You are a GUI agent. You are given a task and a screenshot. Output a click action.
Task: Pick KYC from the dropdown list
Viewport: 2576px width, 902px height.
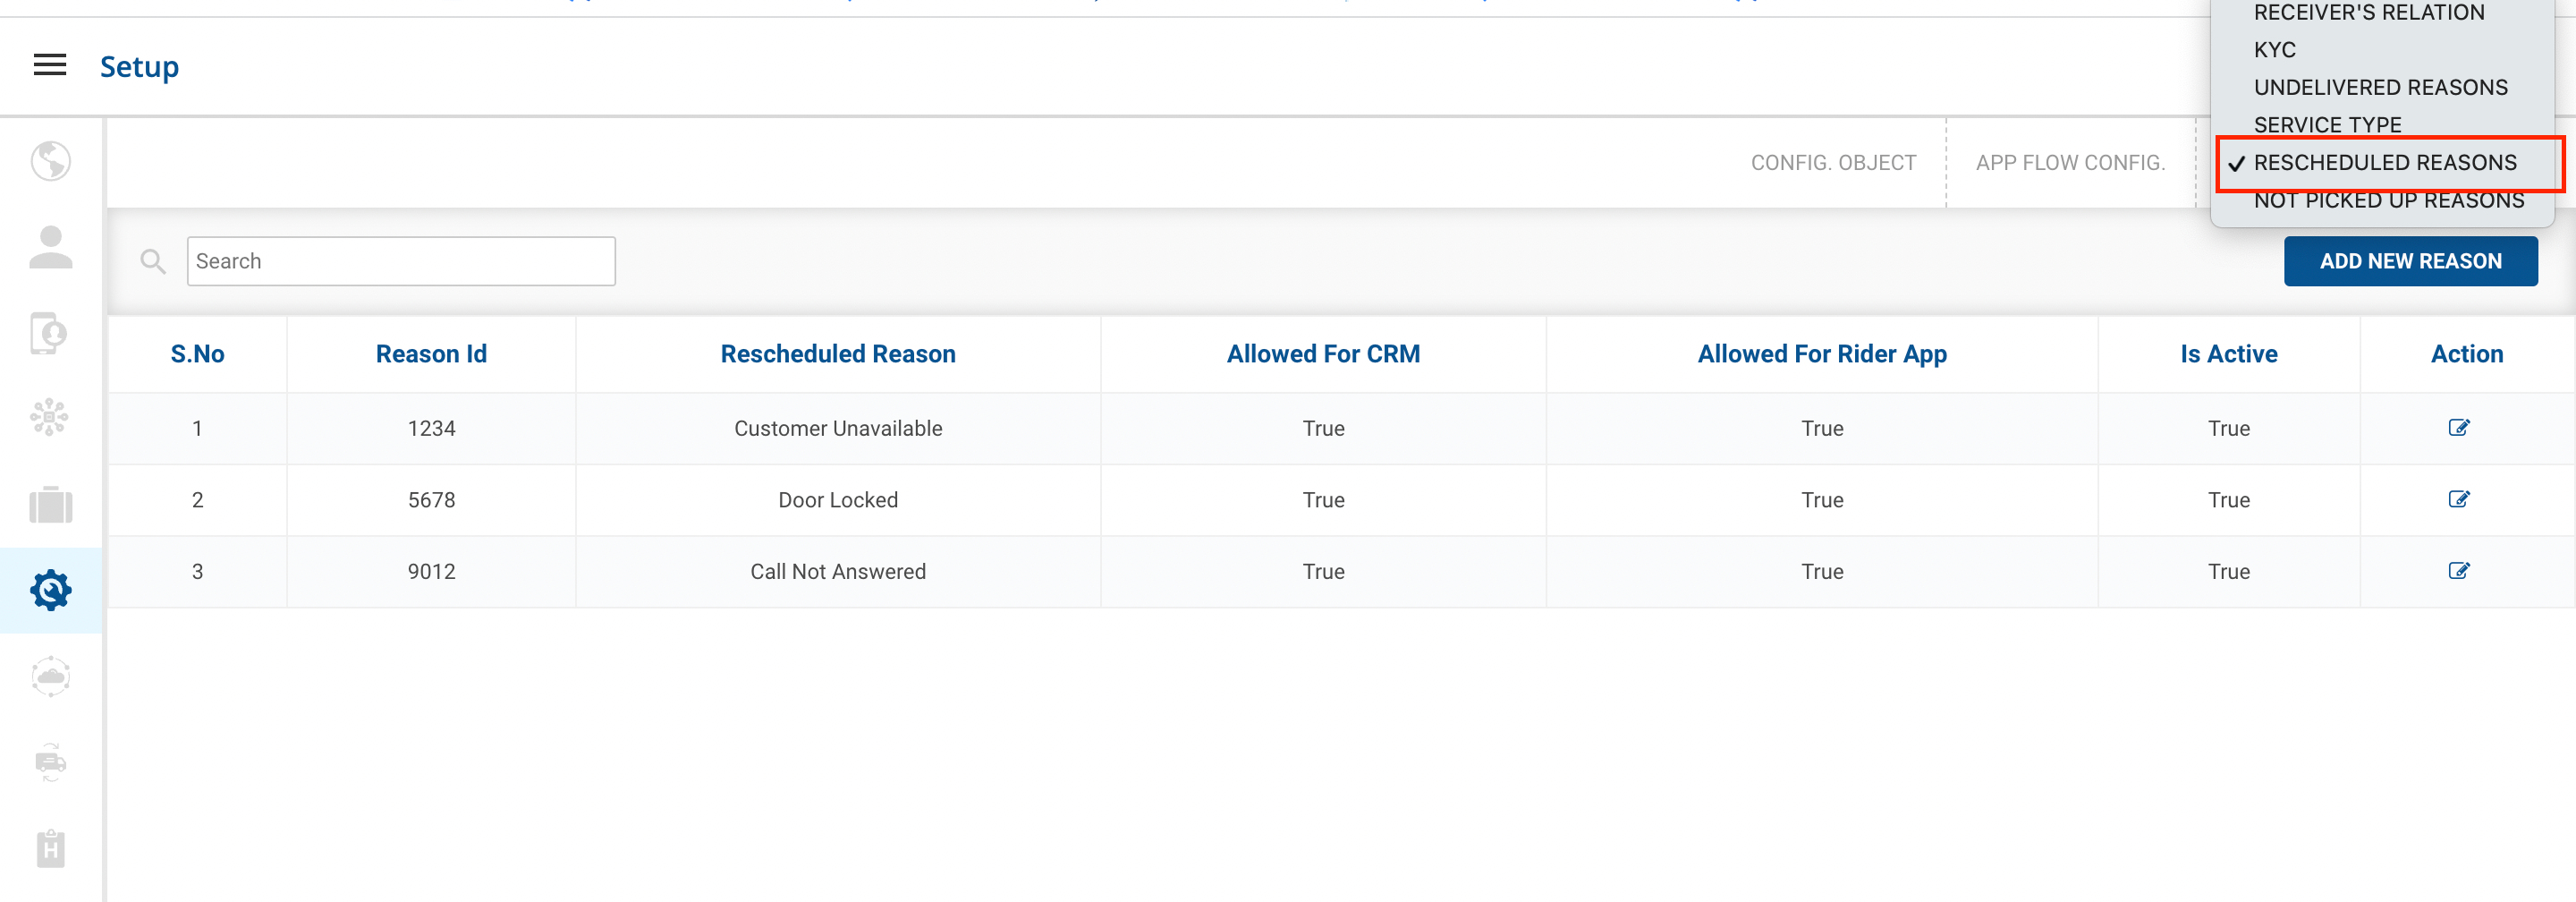(2274, 50)
